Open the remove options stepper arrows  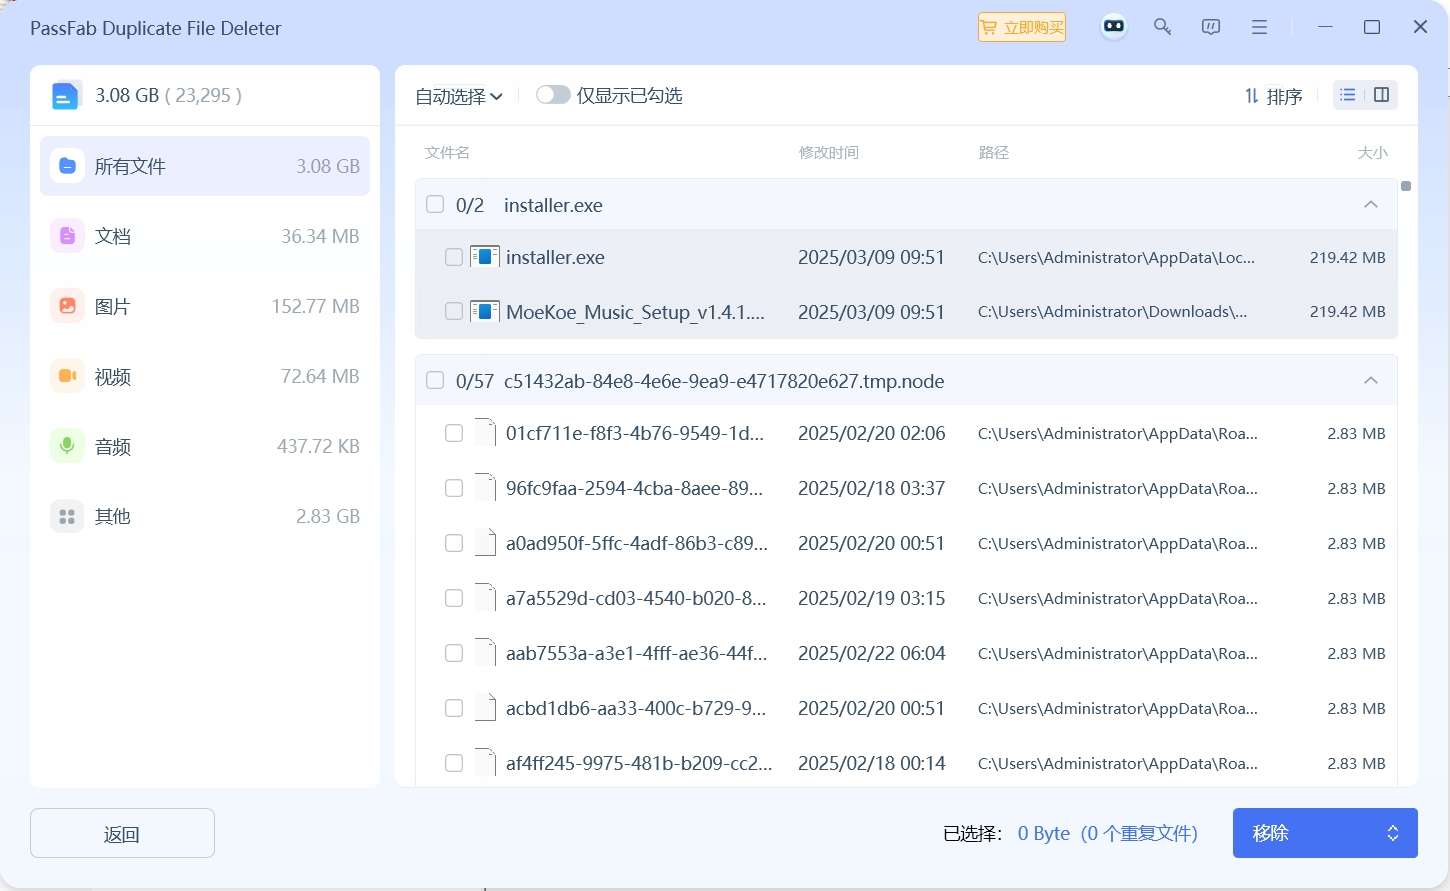click(x=1393, y=833)
